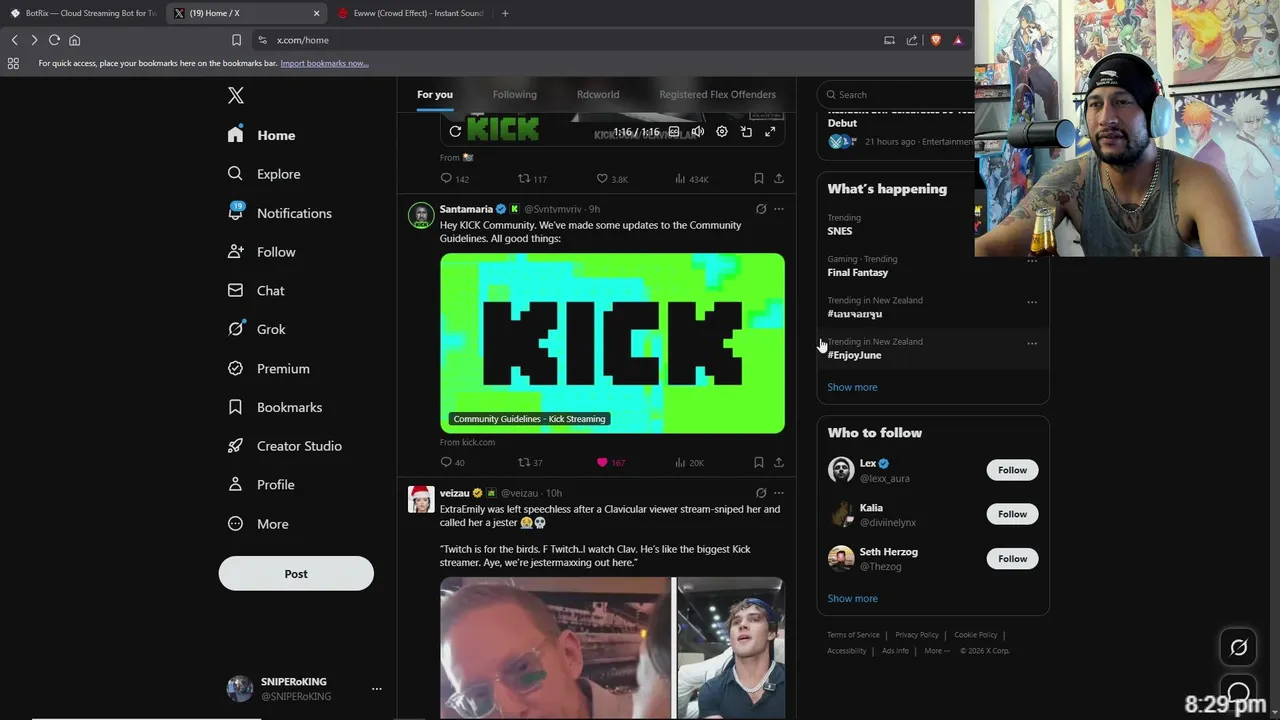Reload the page in the browser toolbar

point(54,40)
